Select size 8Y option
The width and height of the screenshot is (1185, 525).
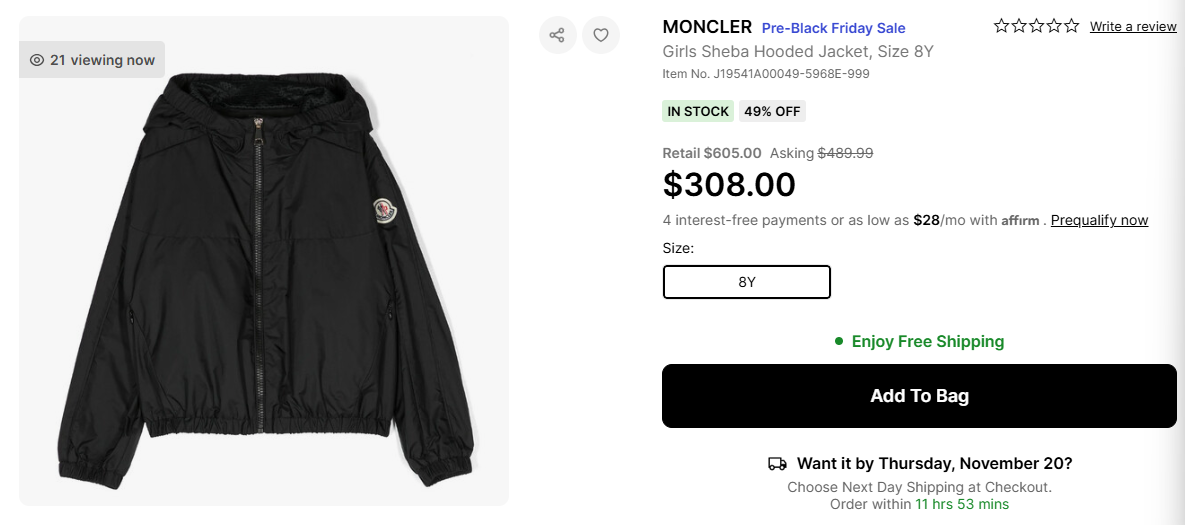pos(746,282)
